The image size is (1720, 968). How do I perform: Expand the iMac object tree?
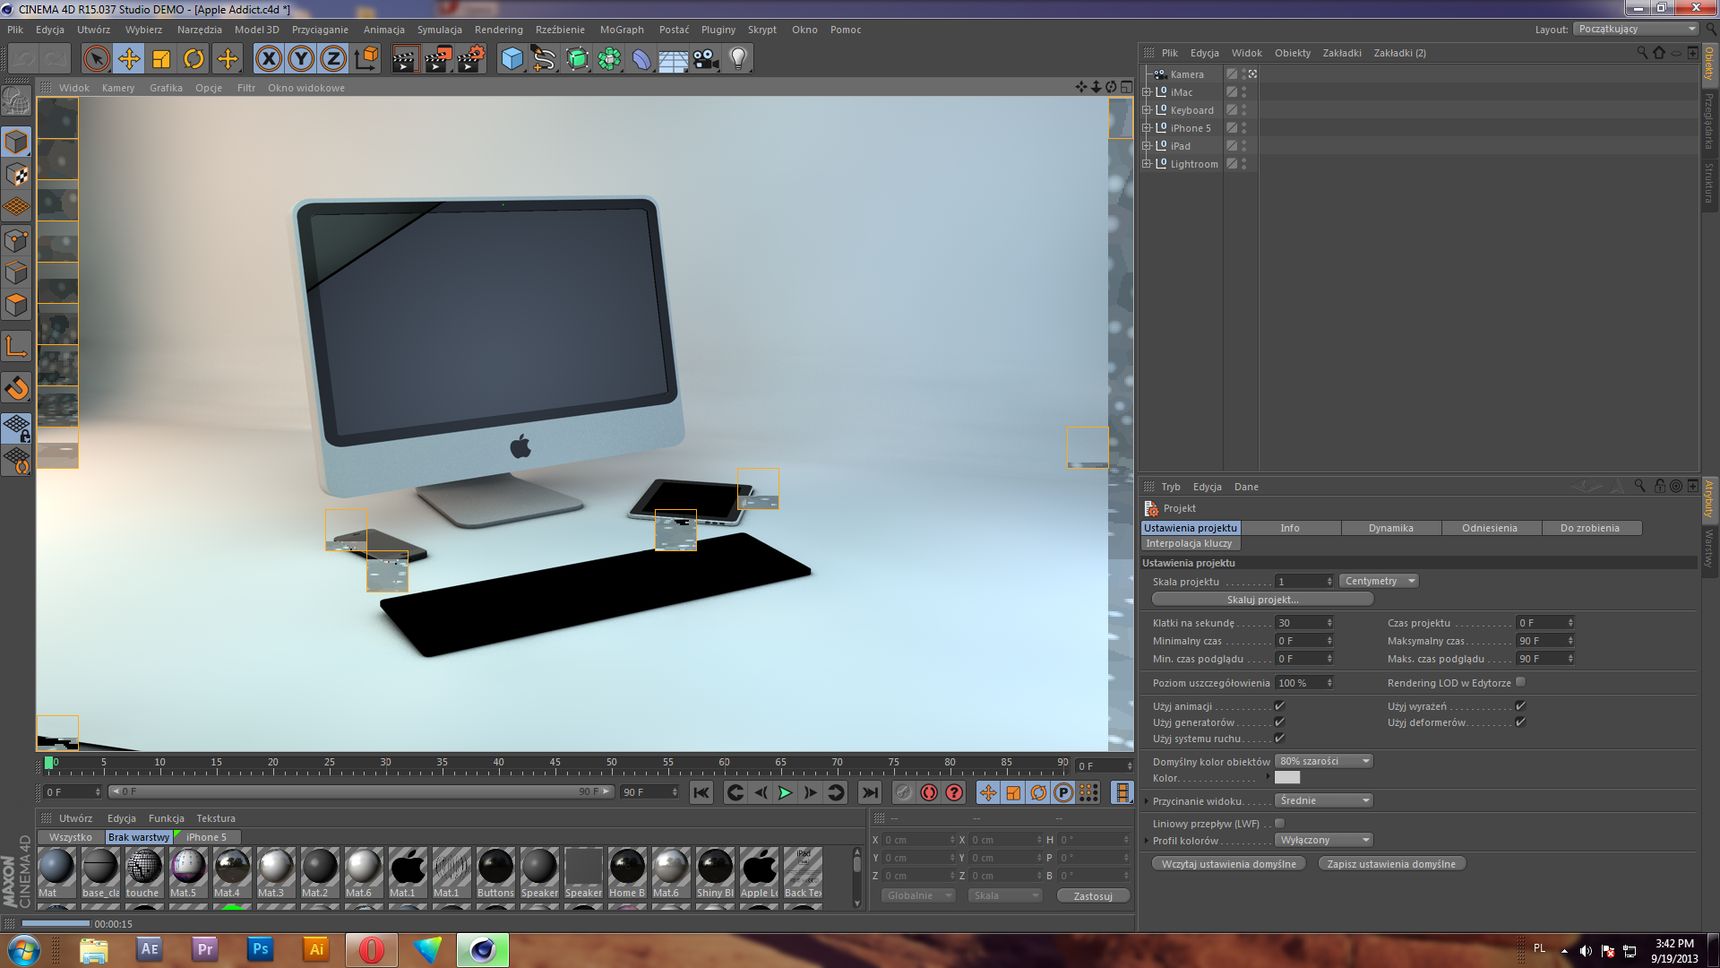click(x=1147, y=92)
